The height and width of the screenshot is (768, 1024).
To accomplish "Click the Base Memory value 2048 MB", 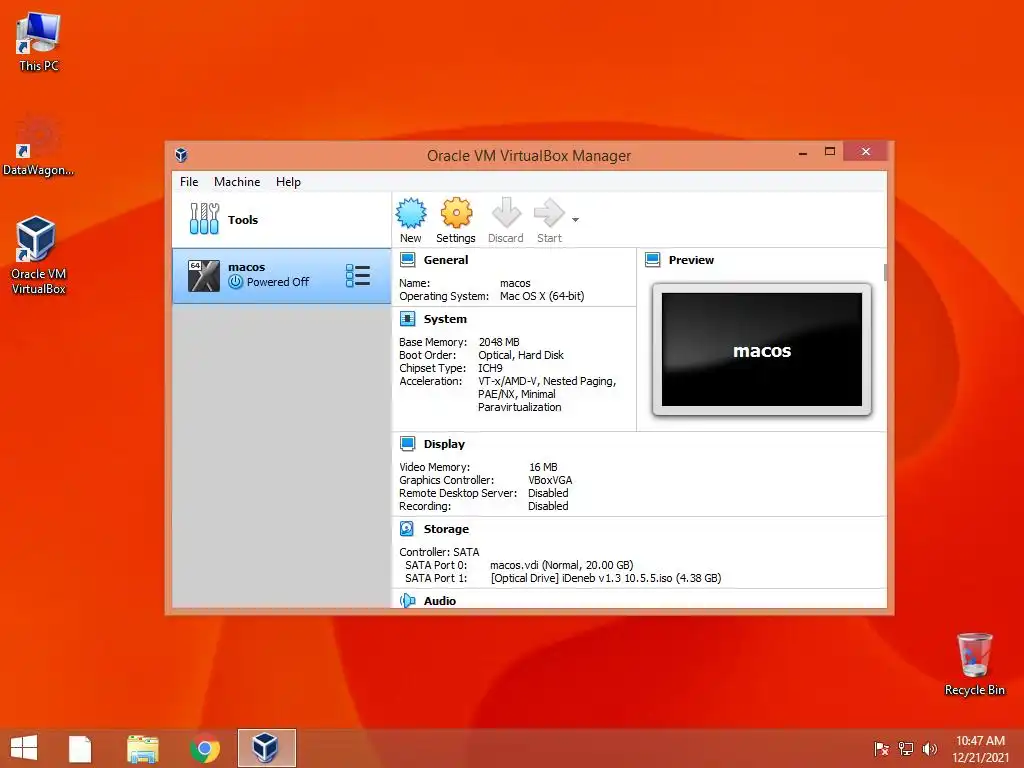I will pyautogui.click(x=499, y=342).
